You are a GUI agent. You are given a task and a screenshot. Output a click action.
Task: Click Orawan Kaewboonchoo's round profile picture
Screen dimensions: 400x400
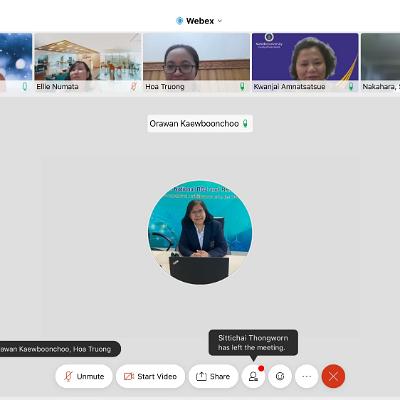point(200,232)
